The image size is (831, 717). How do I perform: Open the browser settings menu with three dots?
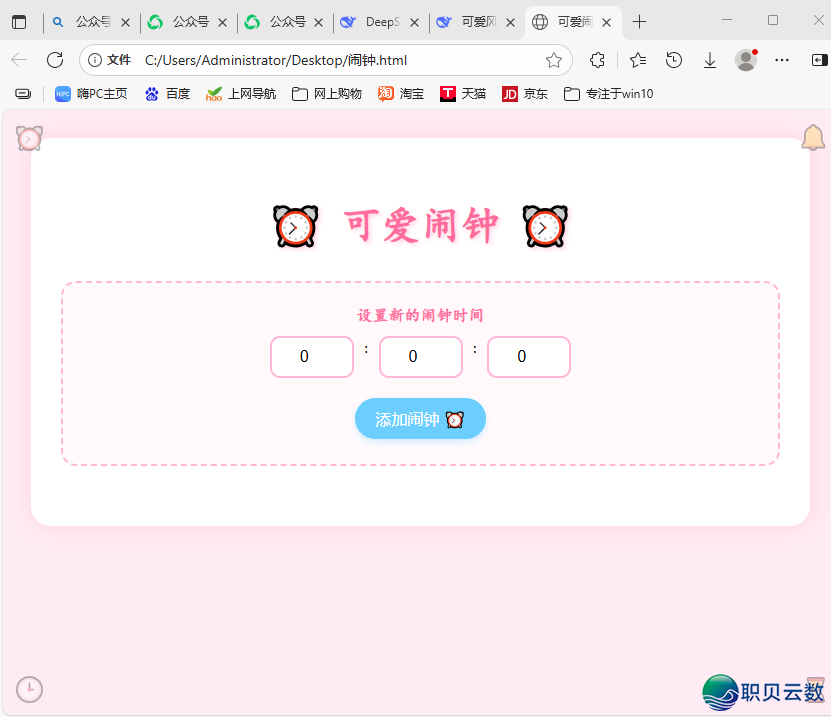coord(782,60)
